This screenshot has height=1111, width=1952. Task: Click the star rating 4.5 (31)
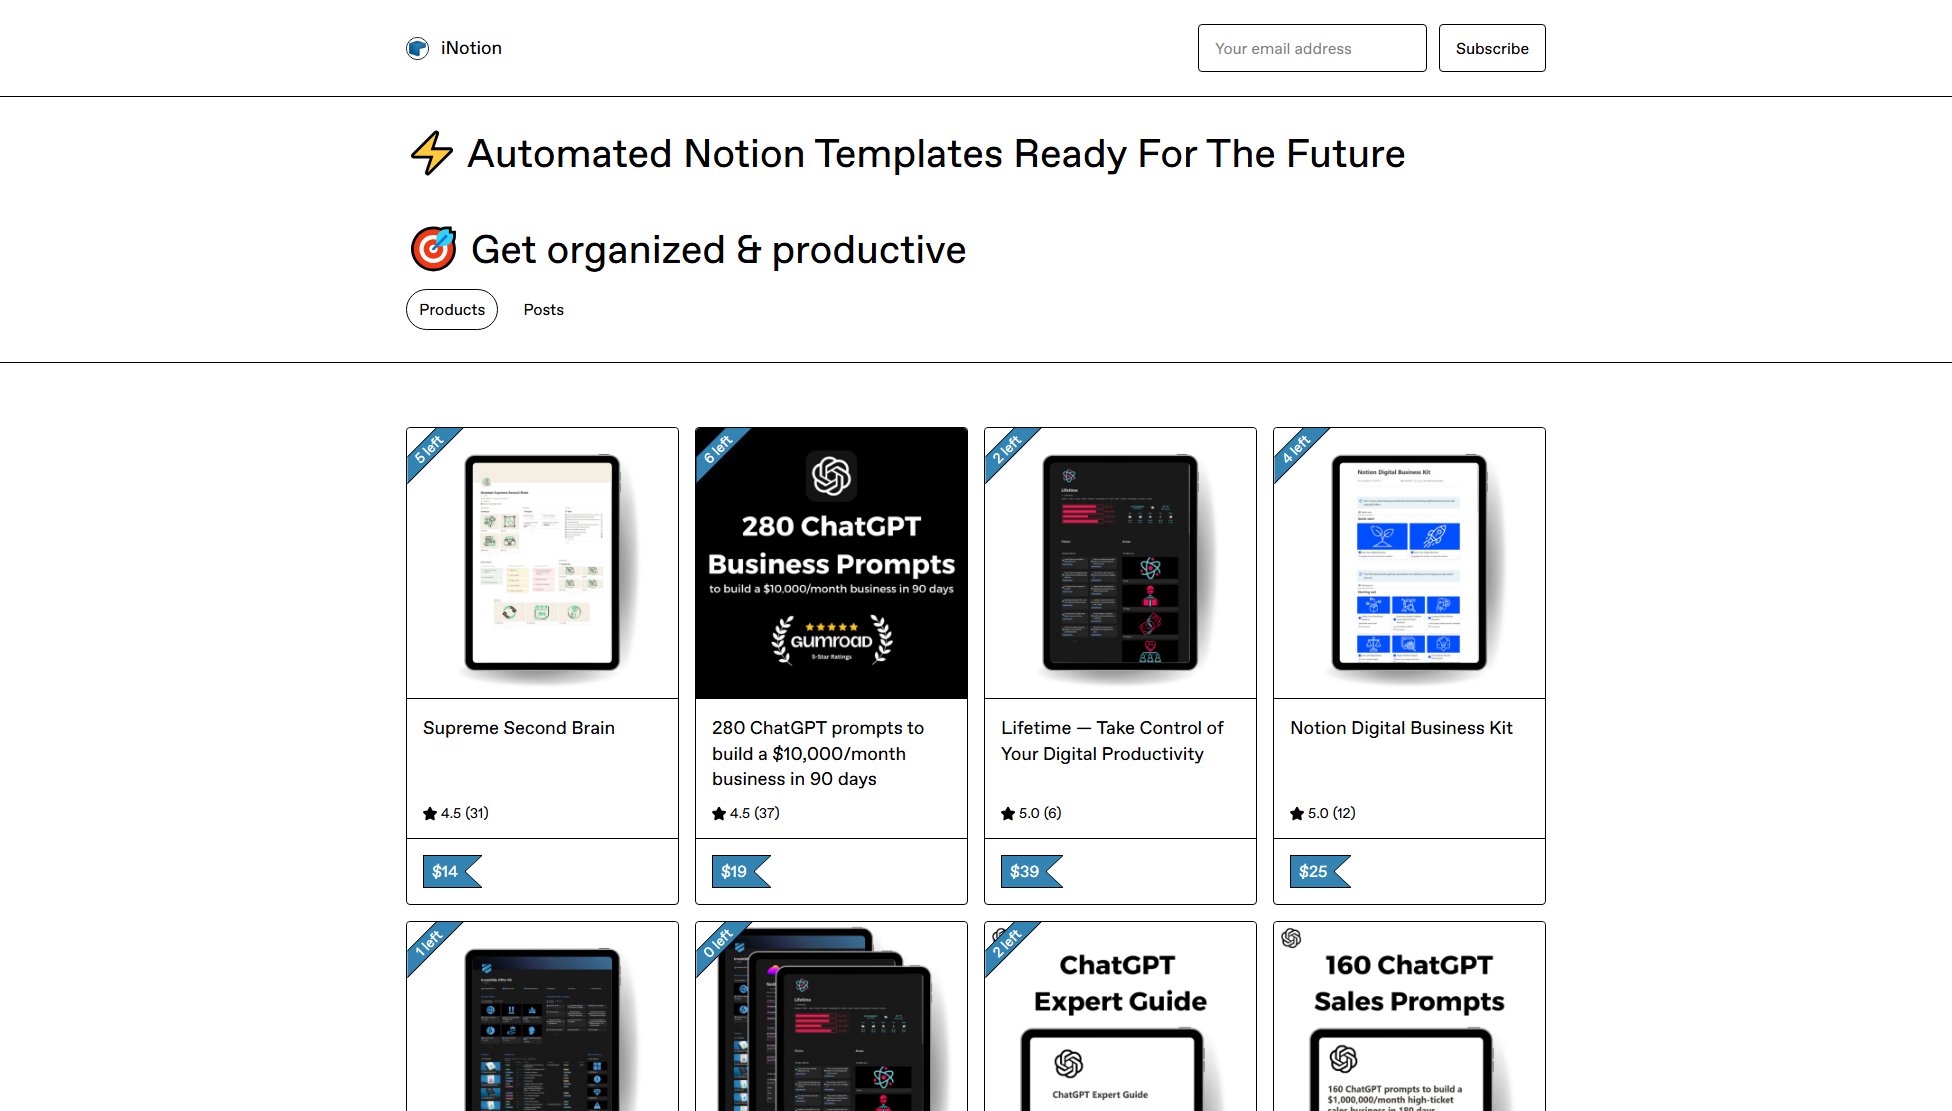(456, 813)
